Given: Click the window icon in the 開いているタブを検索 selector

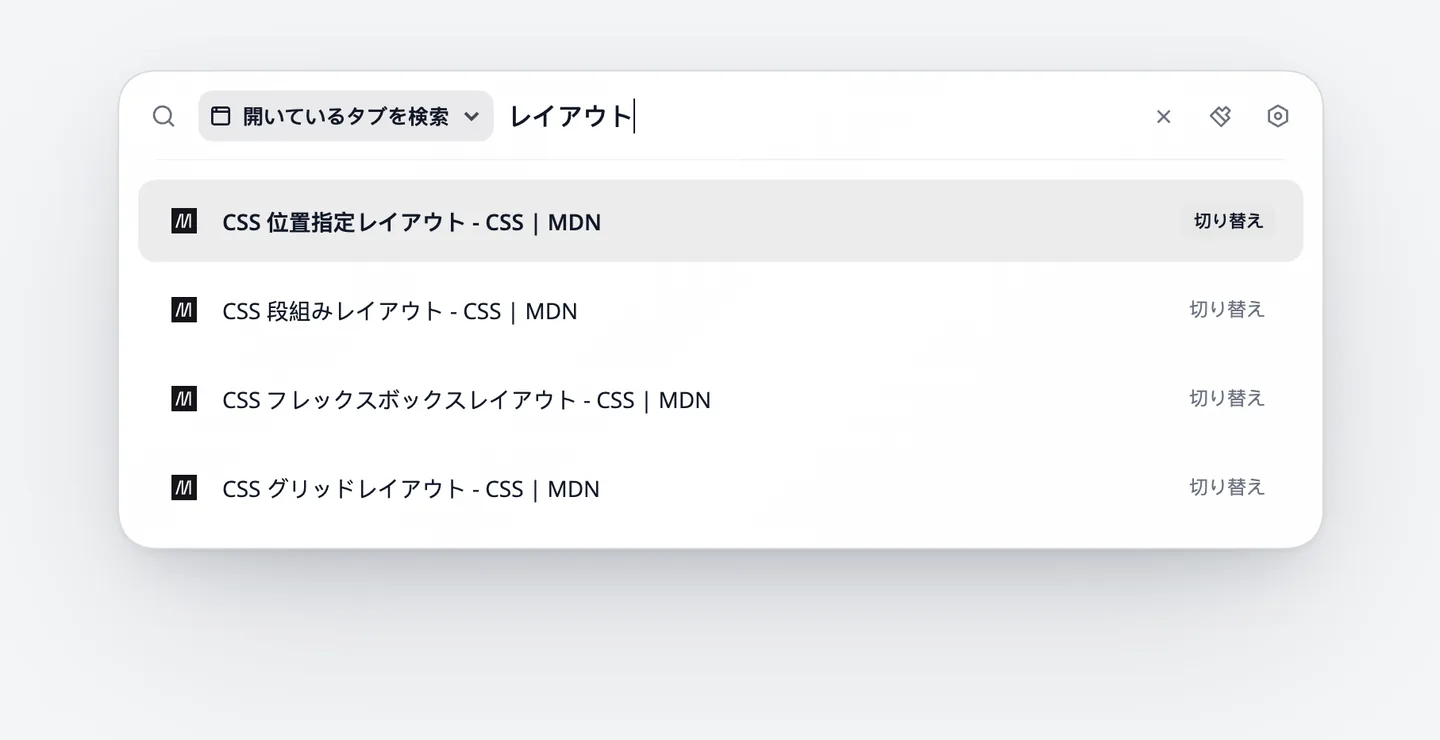Looking at the screenshot, I should (x=221, y=116).
